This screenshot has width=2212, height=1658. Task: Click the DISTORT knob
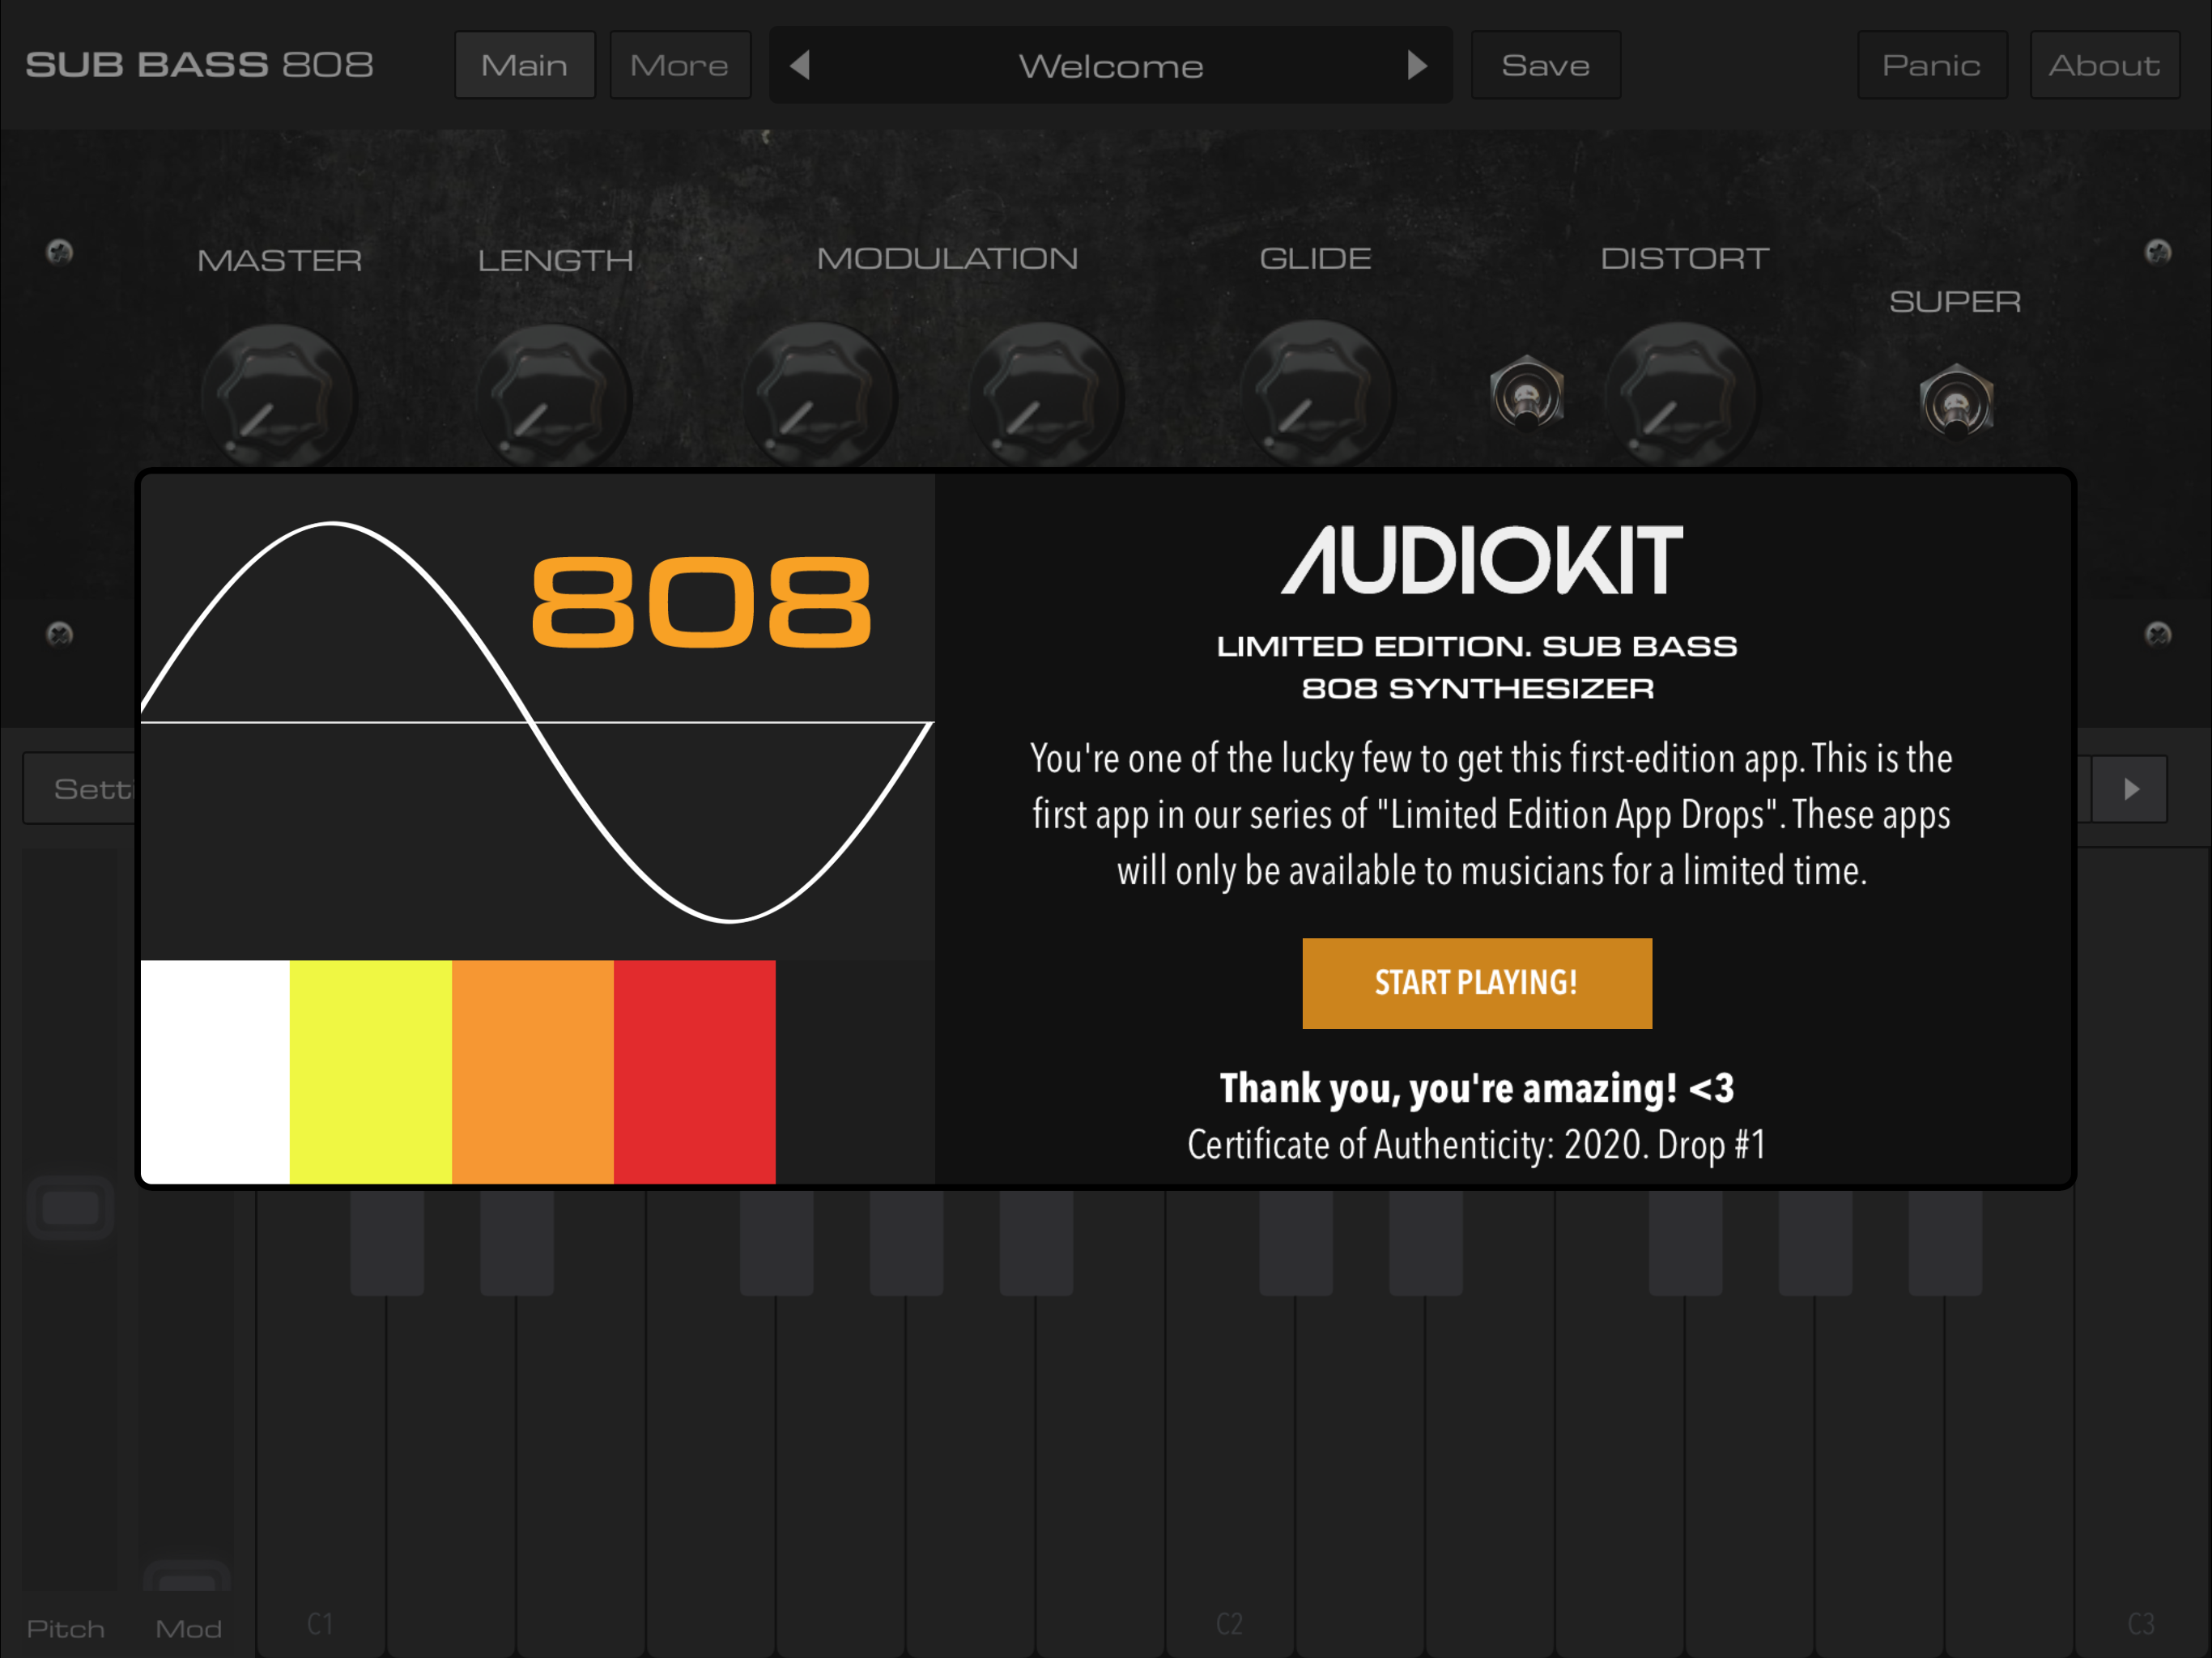click(x=1681, y=397)
